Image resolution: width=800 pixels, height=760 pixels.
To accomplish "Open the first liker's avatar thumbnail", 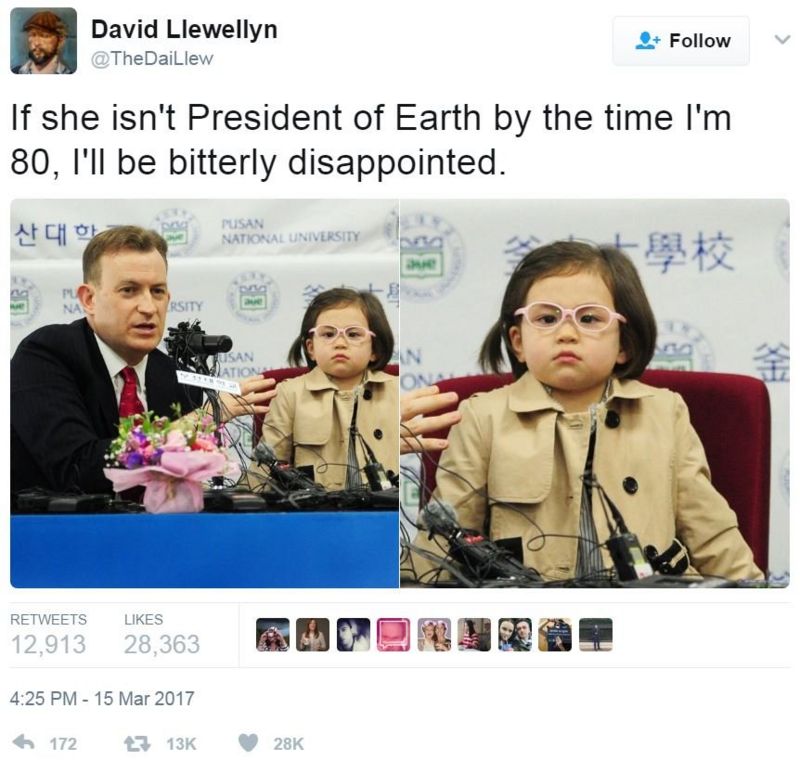I will pos(272,635).
